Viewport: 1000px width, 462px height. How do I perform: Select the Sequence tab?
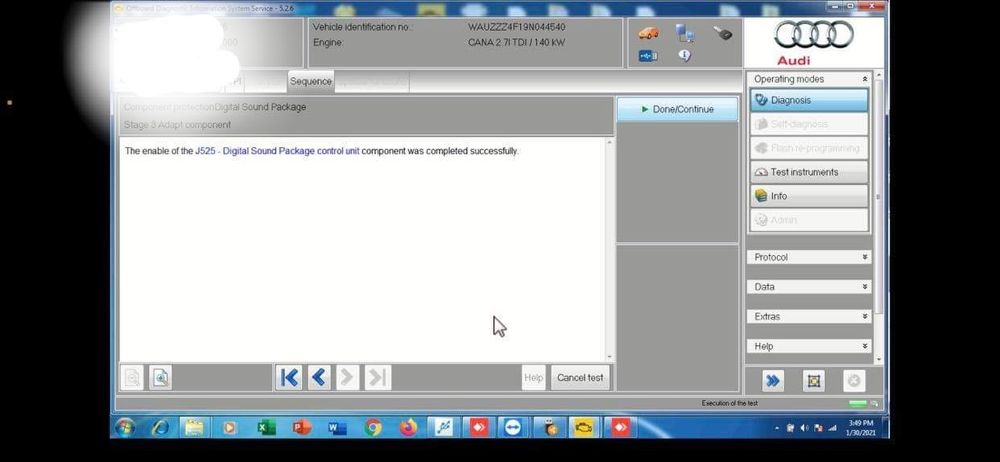coord(311,82)
